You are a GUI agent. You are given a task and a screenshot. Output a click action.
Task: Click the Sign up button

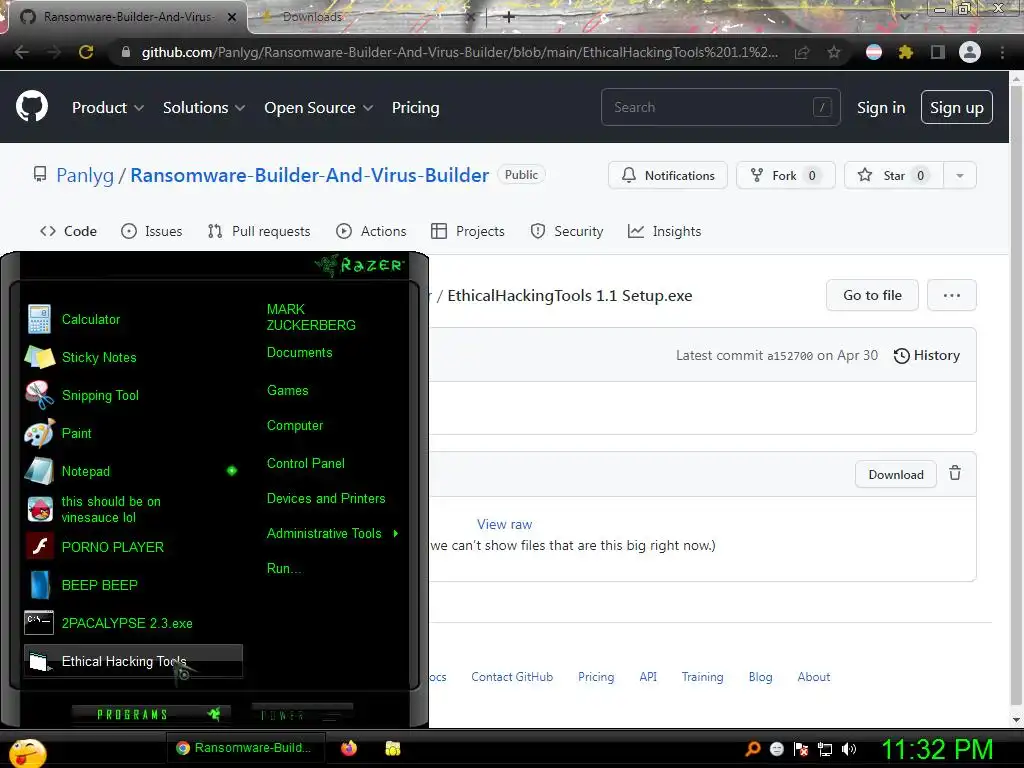click(x=957, y=107)
